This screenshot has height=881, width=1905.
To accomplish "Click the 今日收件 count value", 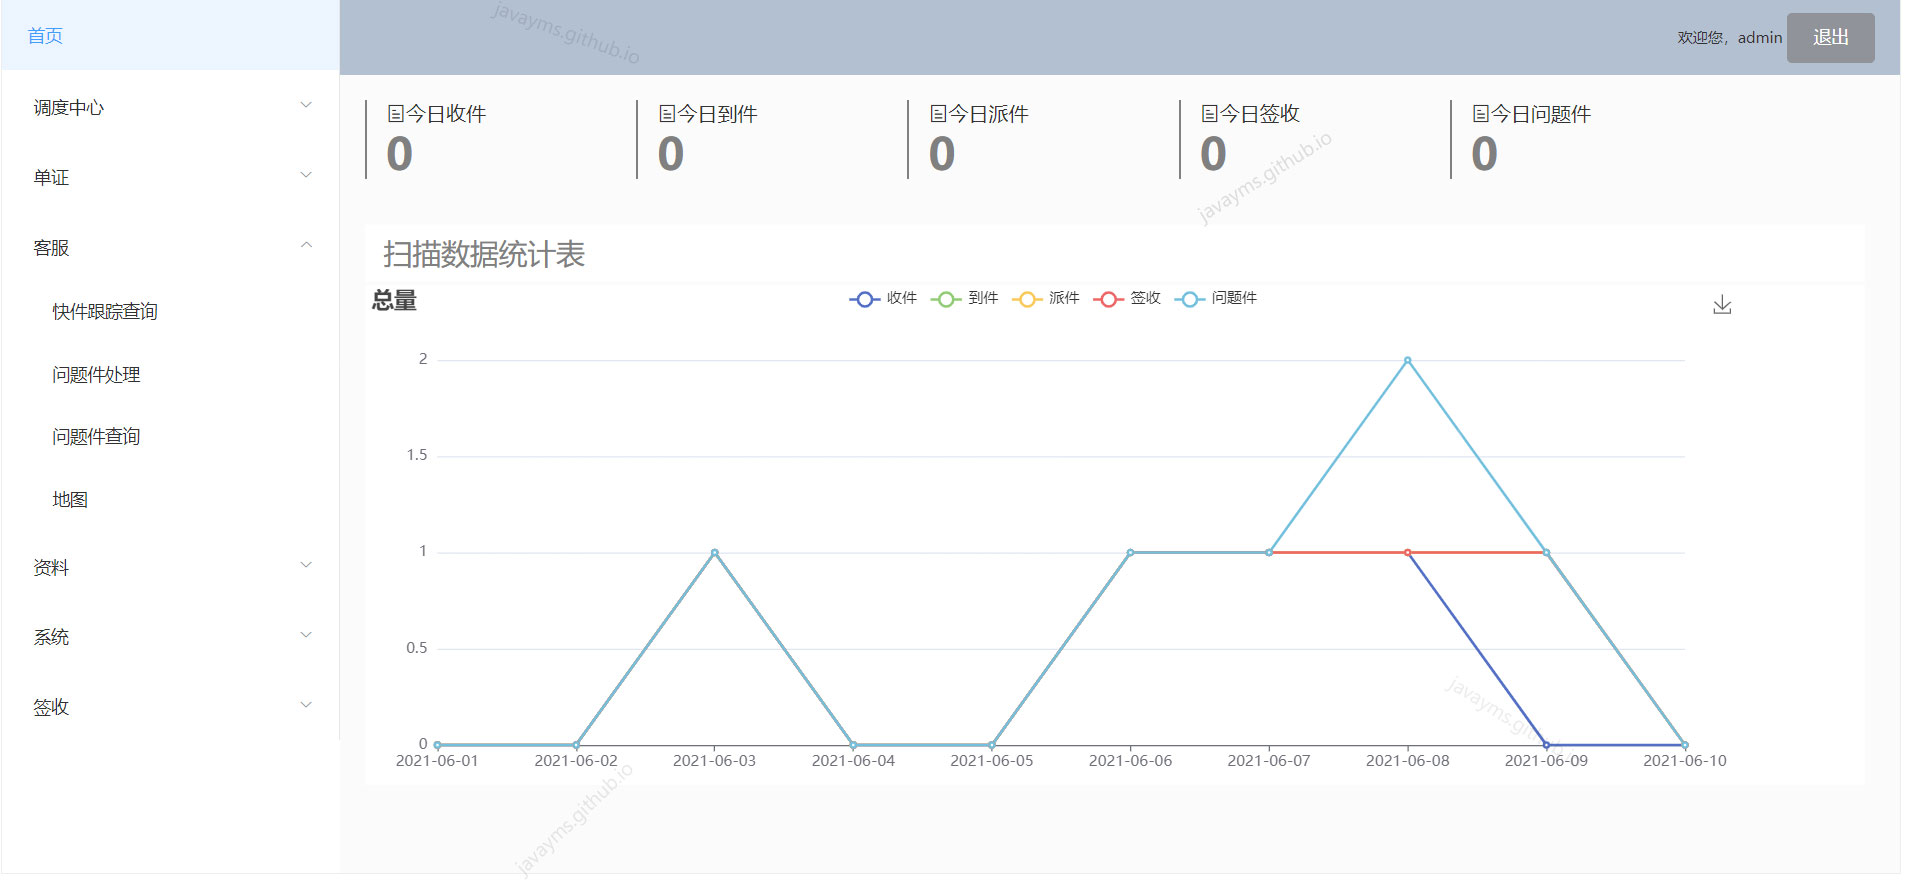I will tap(399, 154).
